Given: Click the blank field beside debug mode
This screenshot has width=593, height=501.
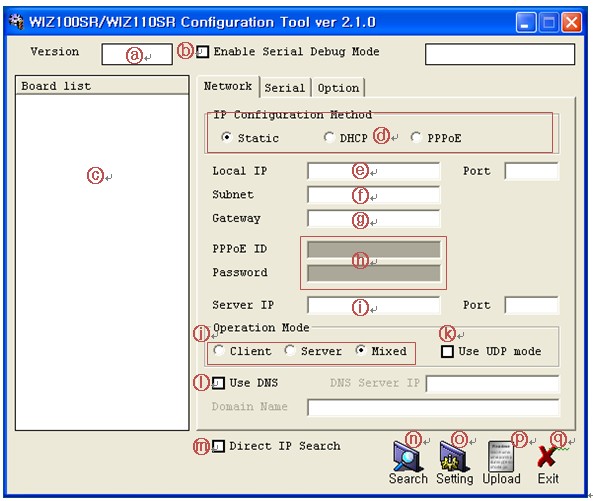Looking at the screenshot, I should click(x=500, y=54).
